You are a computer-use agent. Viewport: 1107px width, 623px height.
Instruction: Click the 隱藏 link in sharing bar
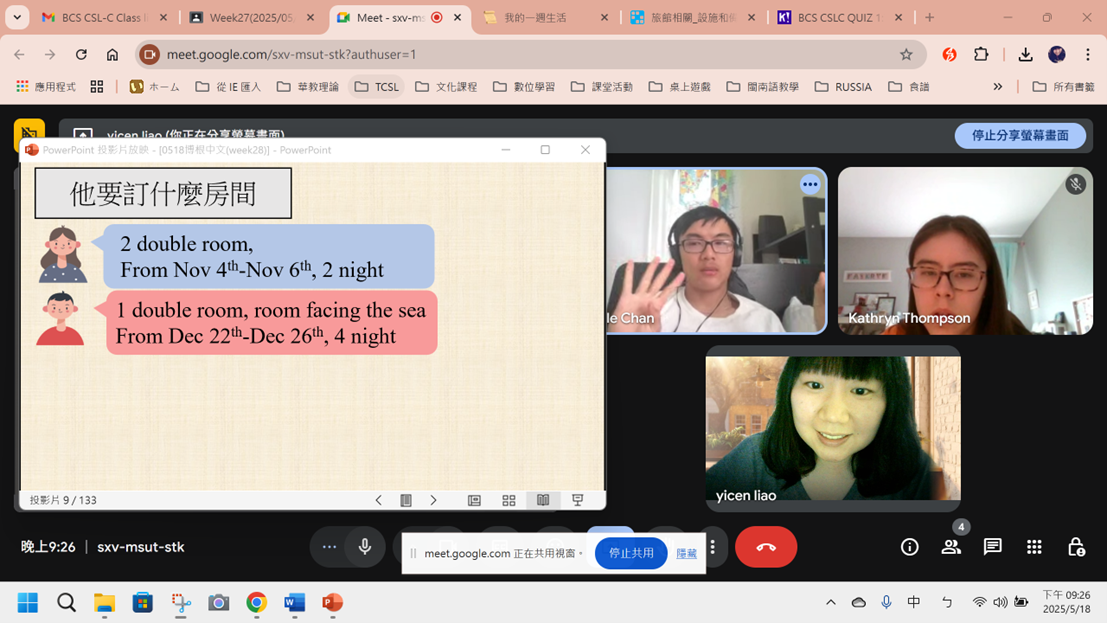tap(686, 553)
